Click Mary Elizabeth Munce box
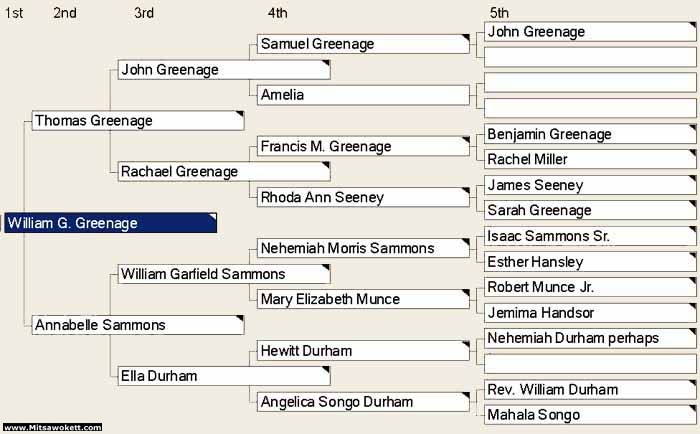The height and width of the screenshot is (434, 700). tap(362, 299)
